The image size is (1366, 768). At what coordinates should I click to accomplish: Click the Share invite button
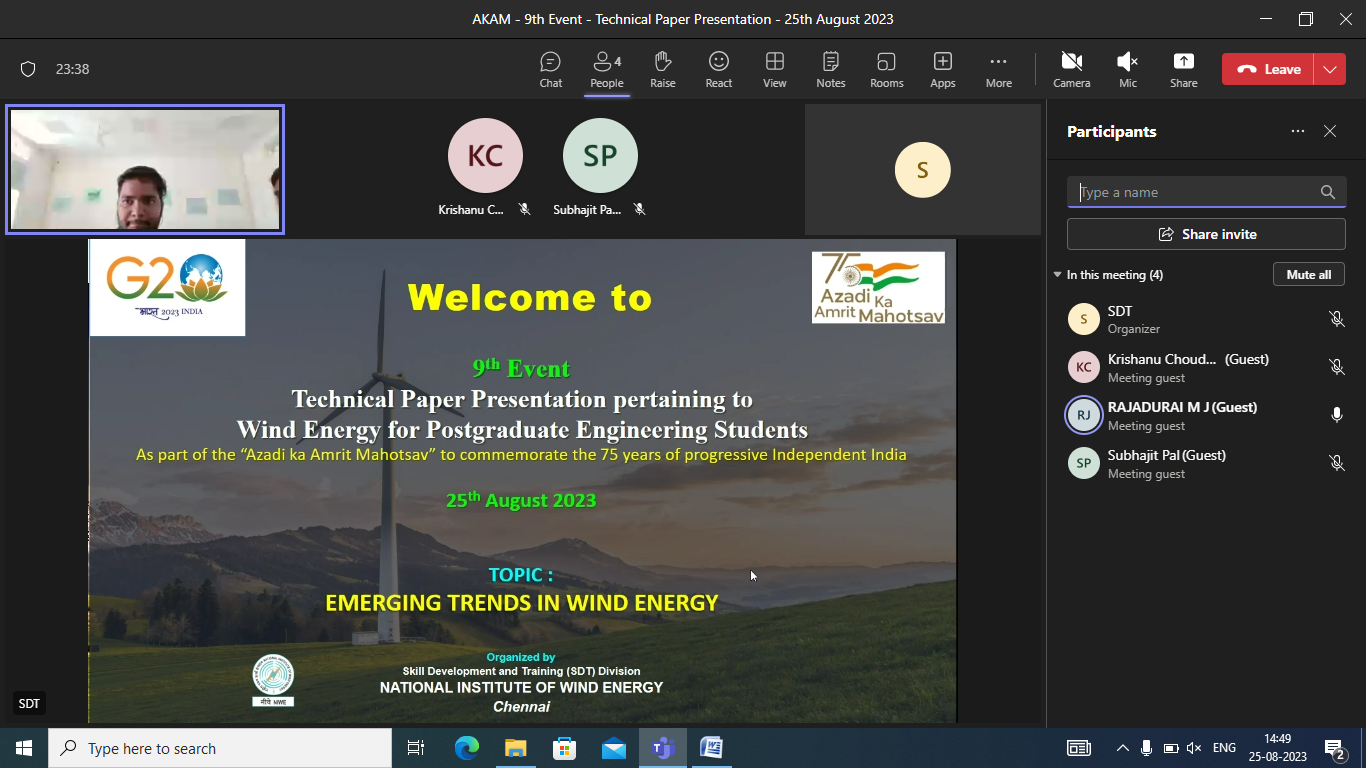pyautogui.click(x=1206, y=234)
